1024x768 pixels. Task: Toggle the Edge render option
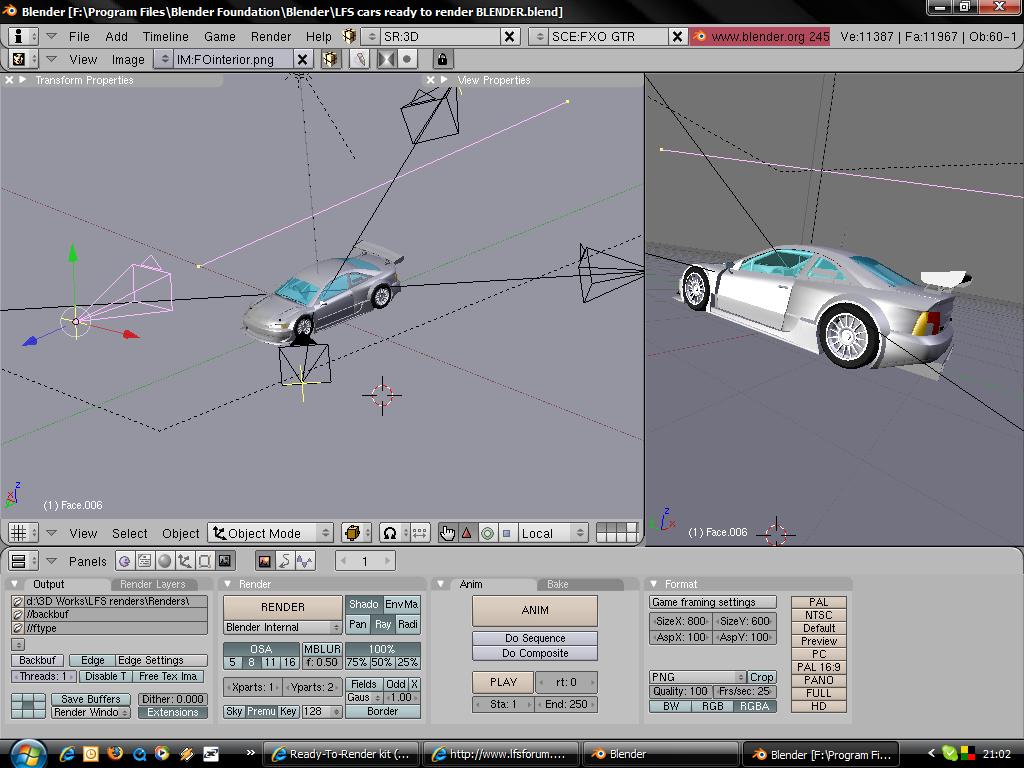(92, 660)
